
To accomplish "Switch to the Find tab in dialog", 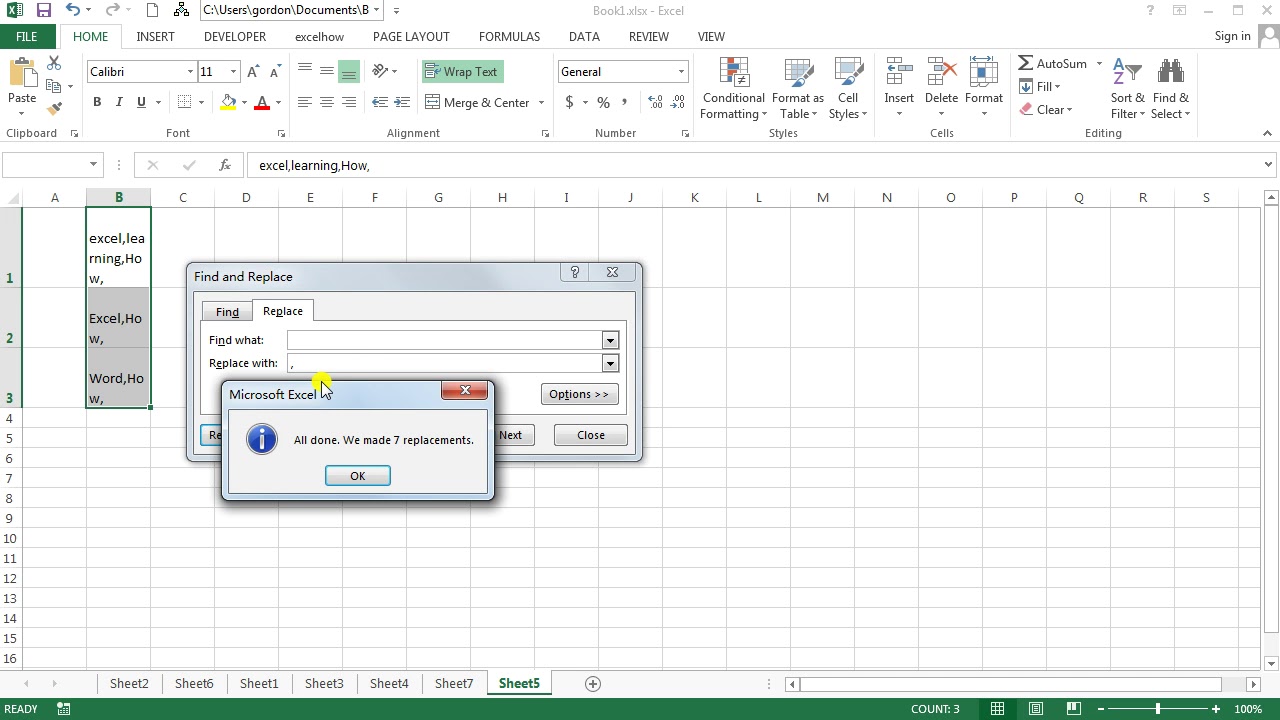I will tap(227, 312).
